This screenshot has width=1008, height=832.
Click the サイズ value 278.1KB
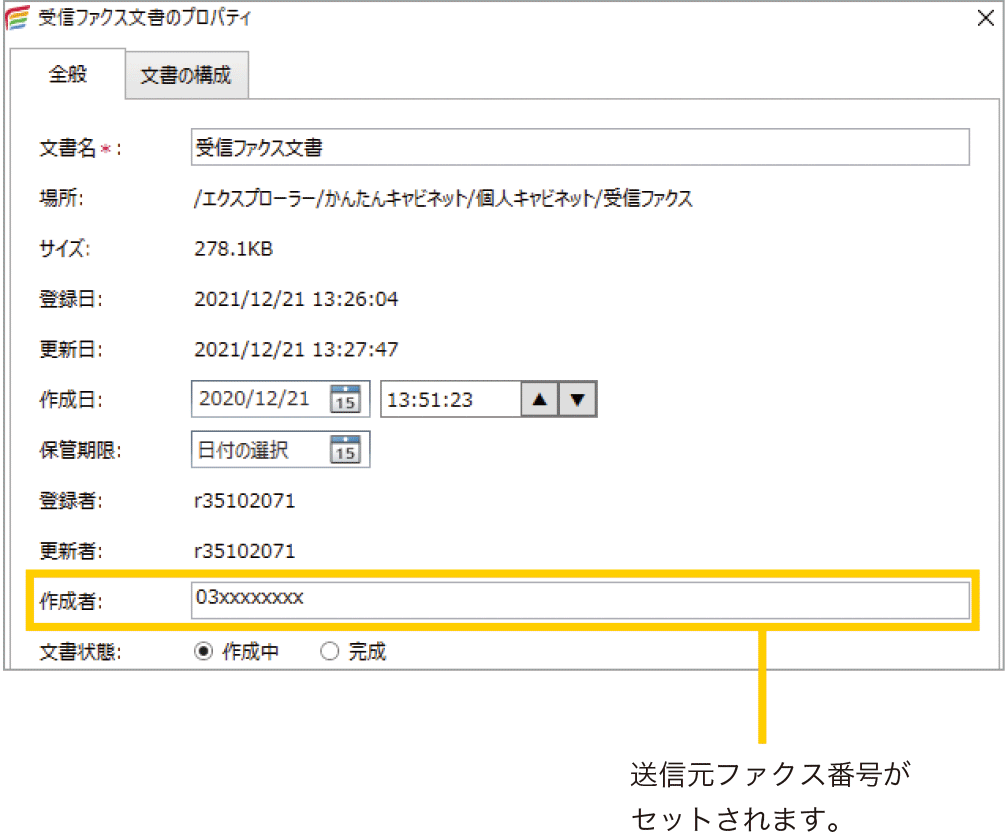pos(233,249)
